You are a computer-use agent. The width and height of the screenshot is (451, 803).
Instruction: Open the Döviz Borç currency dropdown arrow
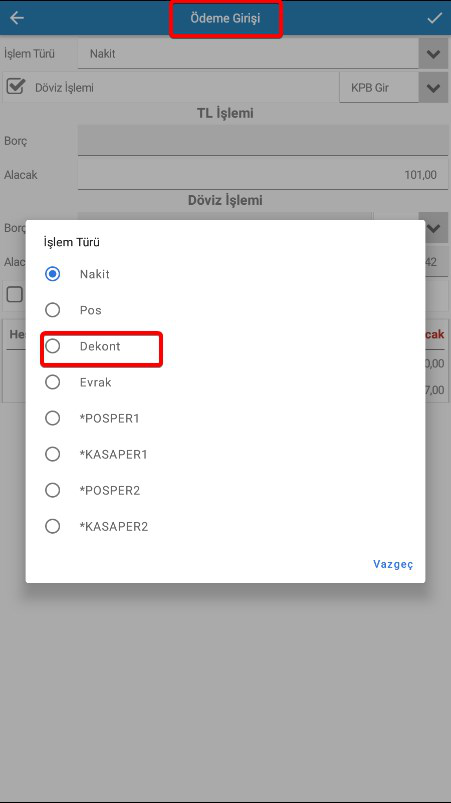click(433, 228)
